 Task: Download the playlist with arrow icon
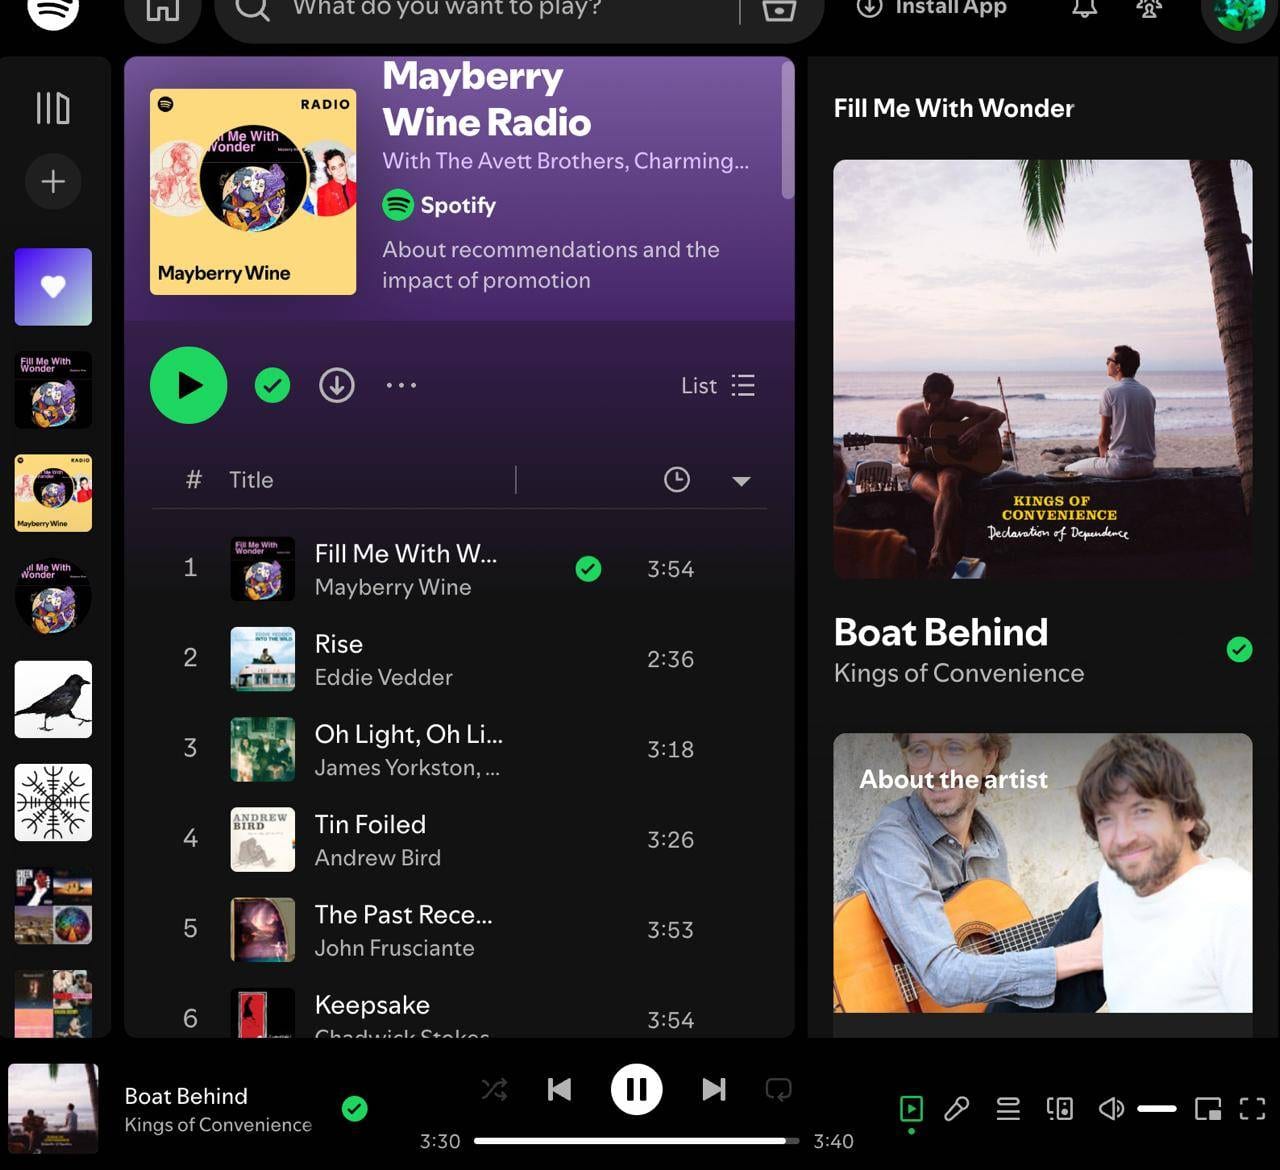pyautogui.click(x=337, y=385)
